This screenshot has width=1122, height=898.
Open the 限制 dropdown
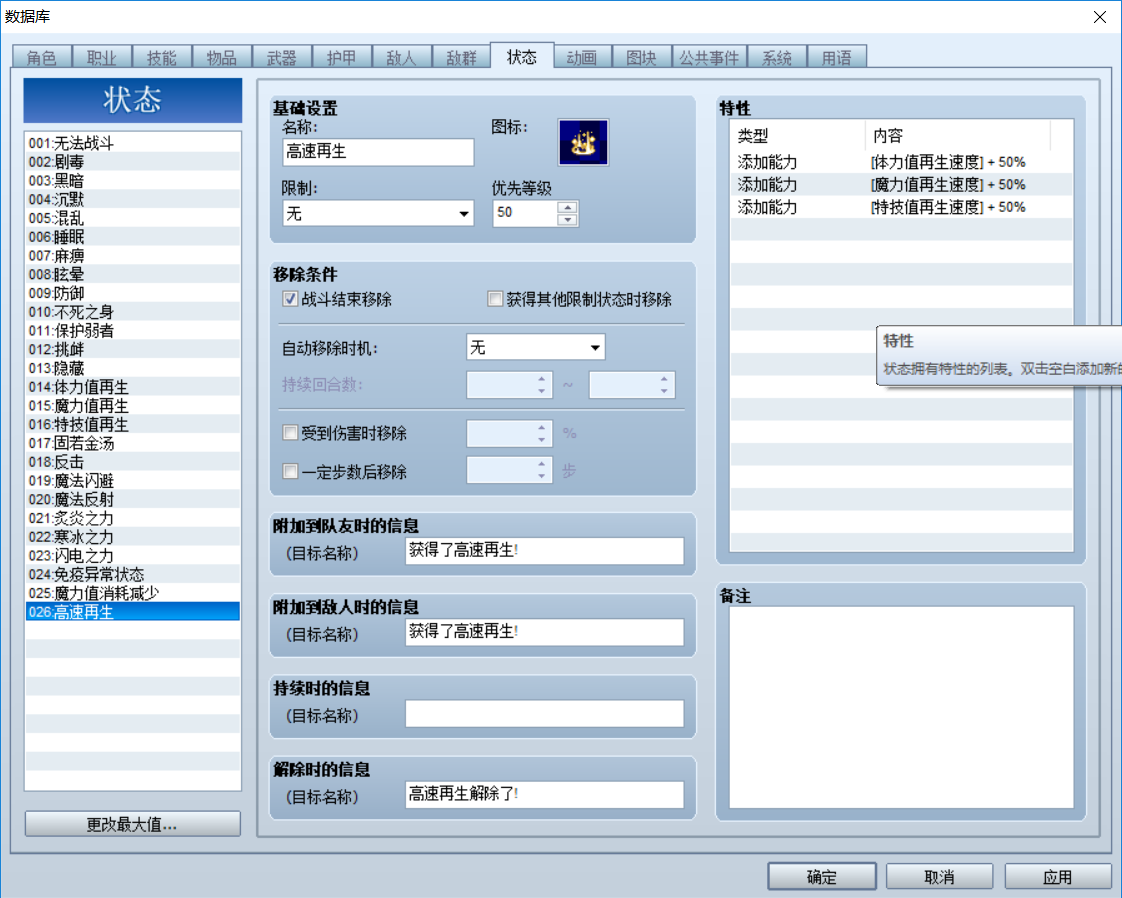(x=378, y=213)
